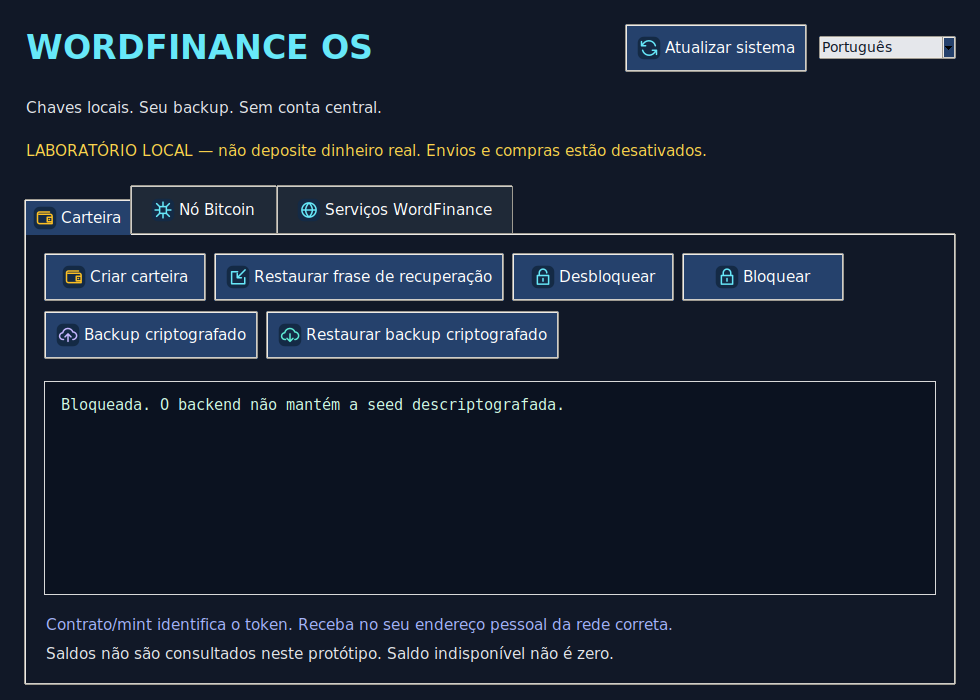980x700 pixels.
Task: Click the Nó Bitcoin node icon
Action: (162, 209)
